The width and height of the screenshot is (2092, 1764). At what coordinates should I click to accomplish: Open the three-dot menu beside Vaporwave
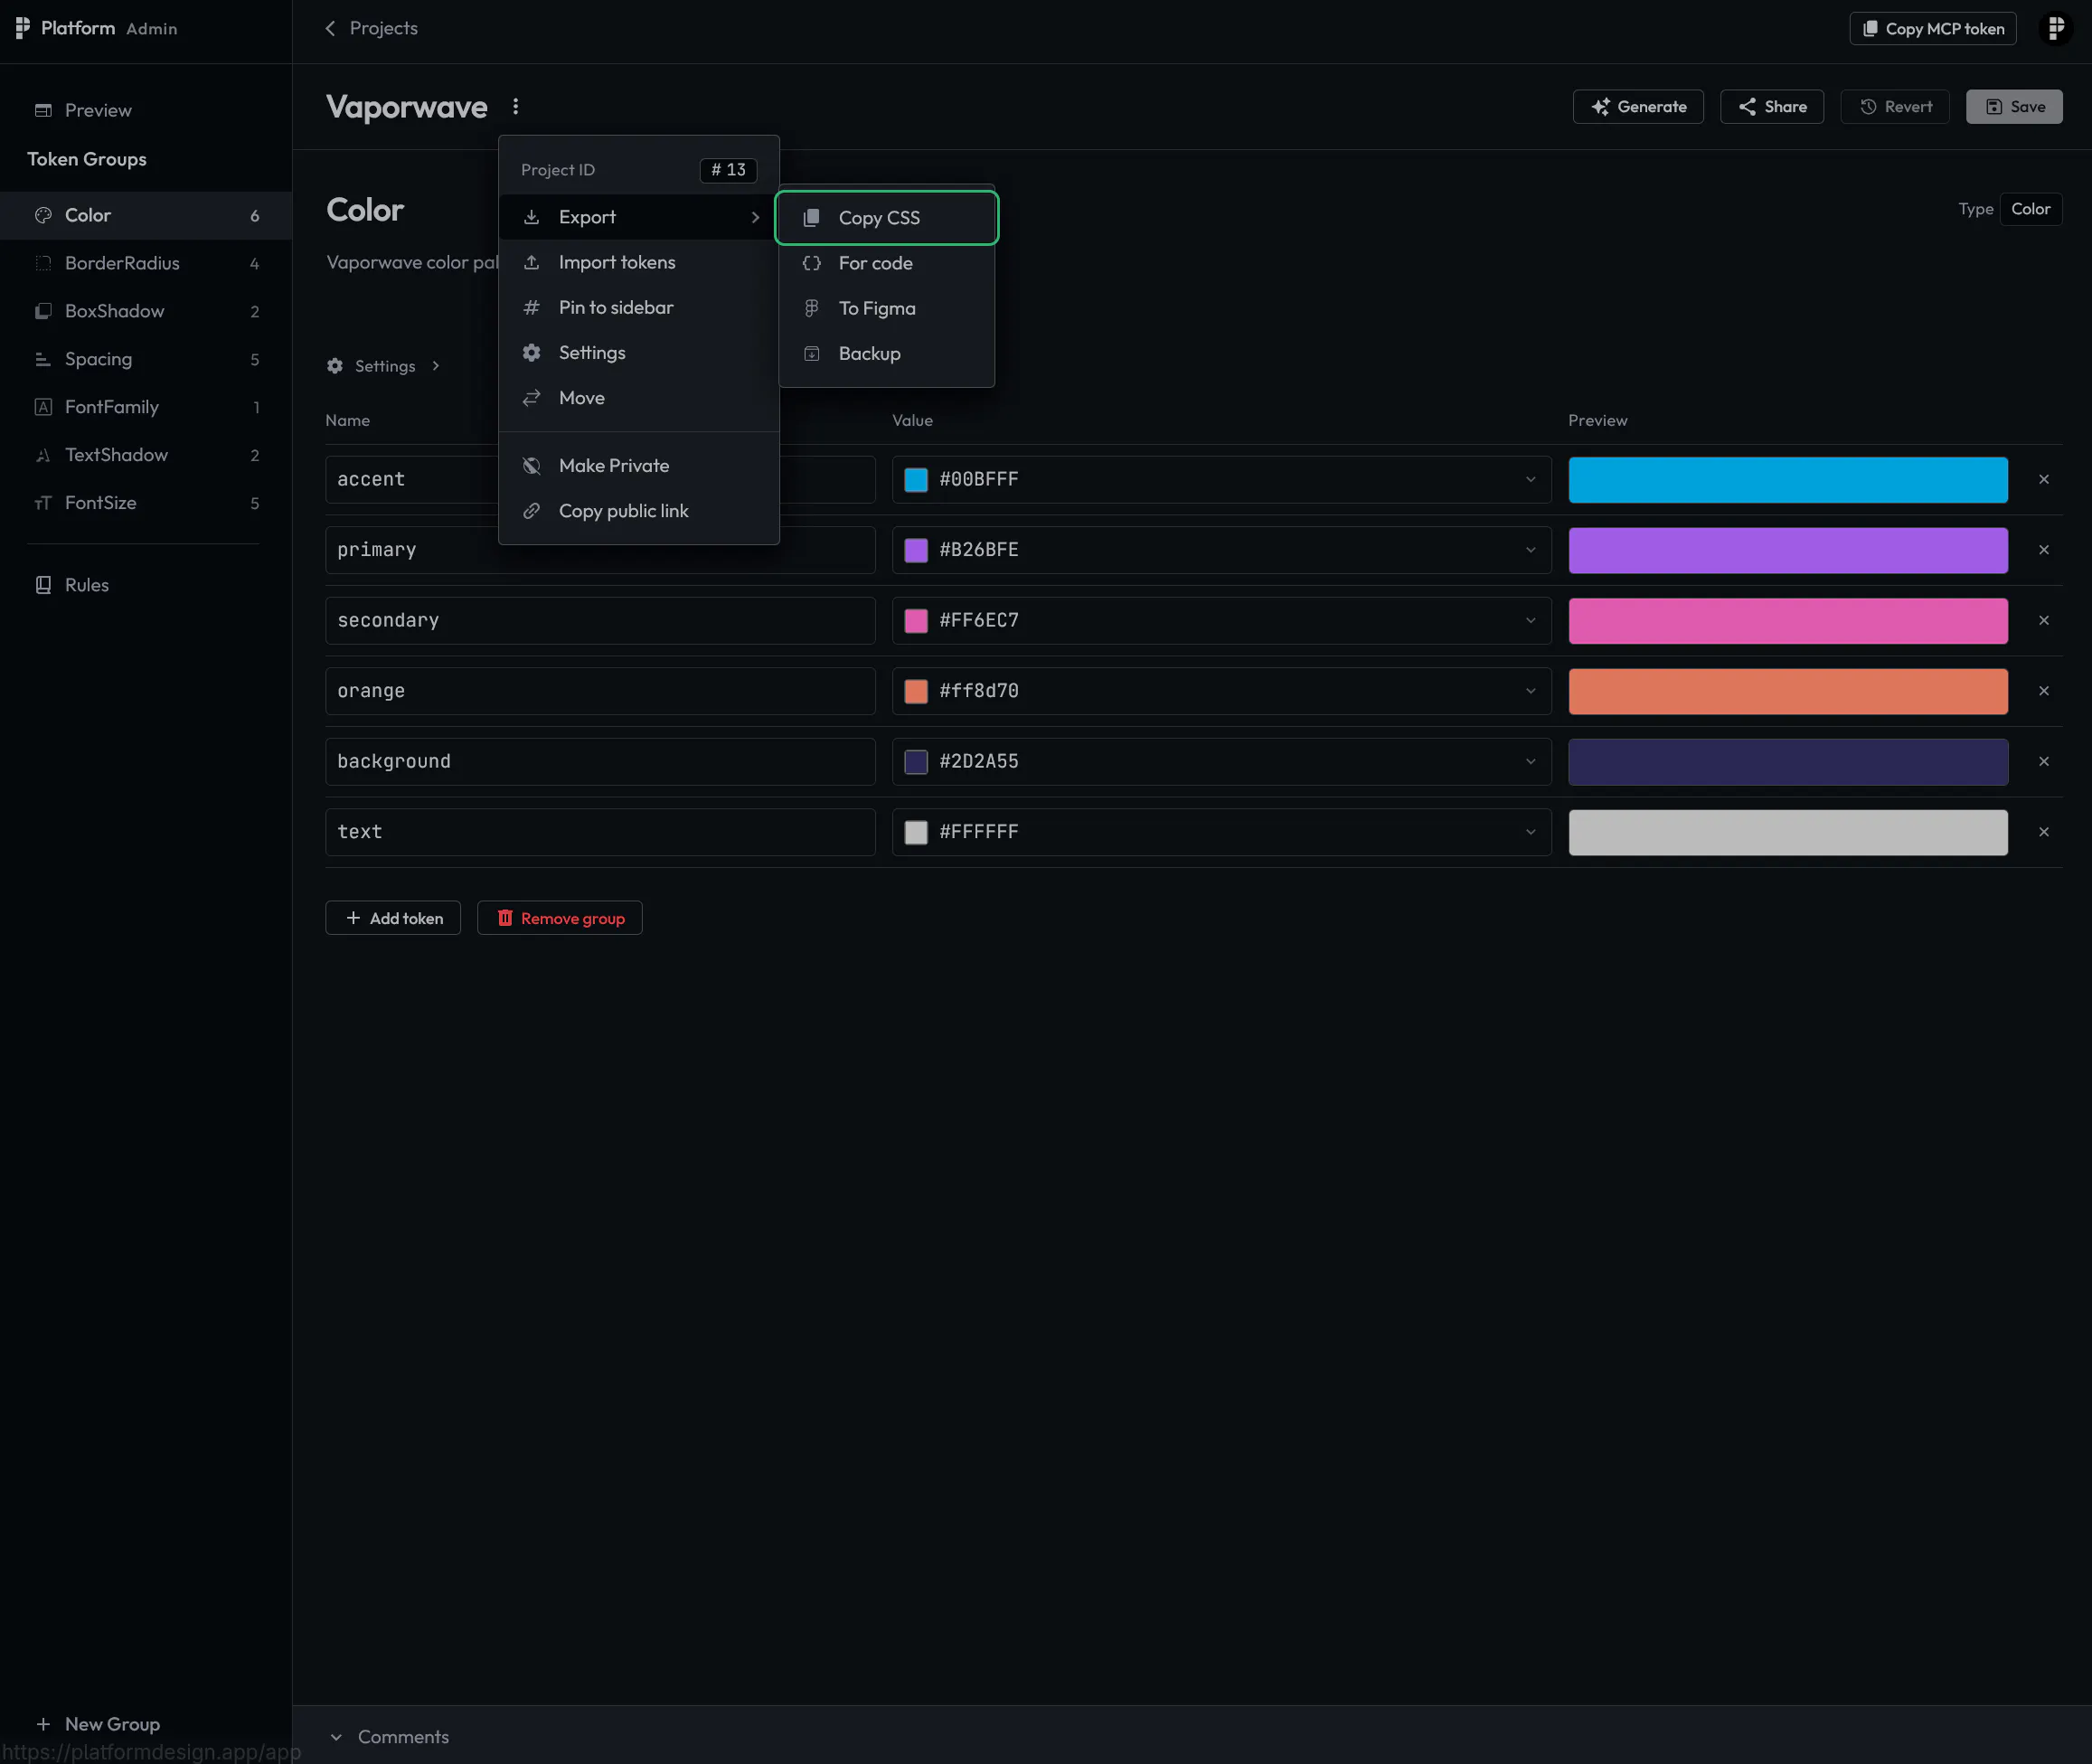(515, 106)
